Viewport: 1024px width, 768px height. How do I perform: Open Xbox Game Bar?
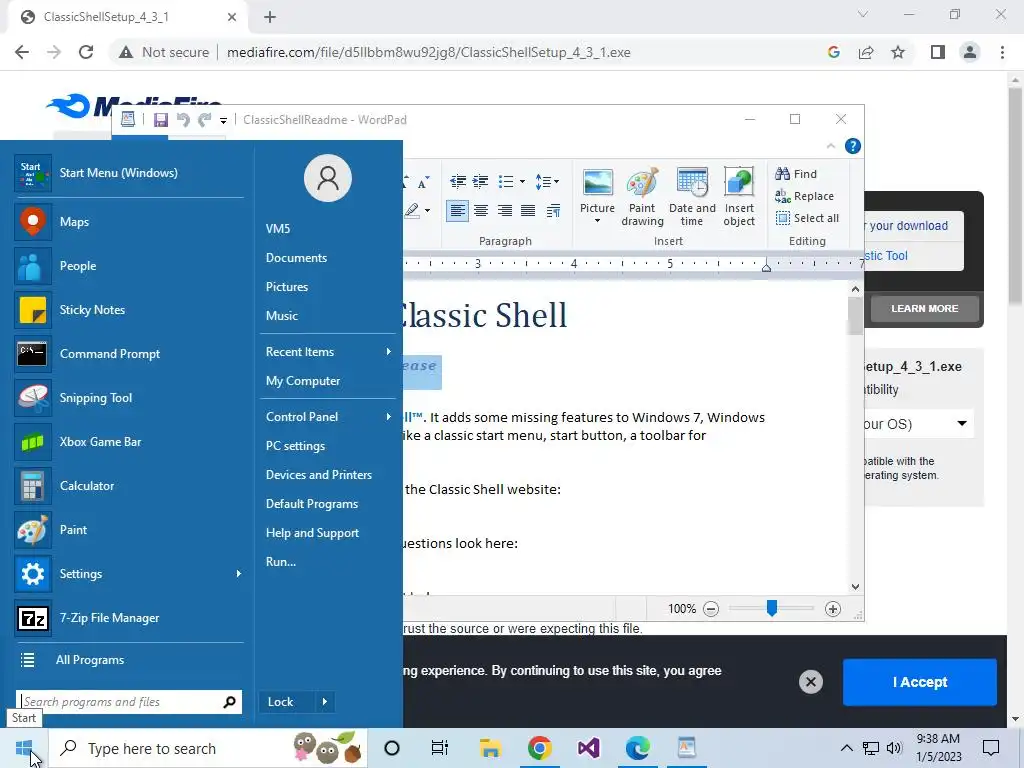click(x=129, y=441)
